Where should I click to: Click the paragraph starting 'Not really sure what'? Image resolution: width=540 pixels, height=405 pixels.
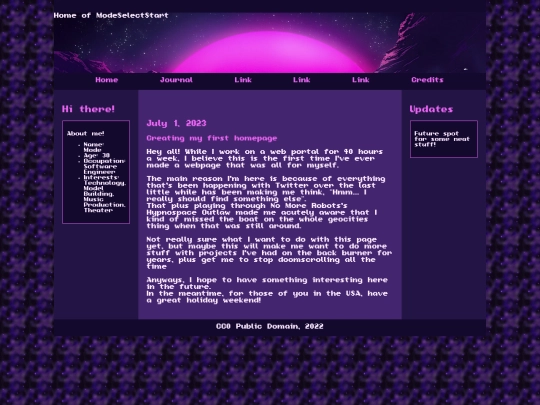click(269, 253)
